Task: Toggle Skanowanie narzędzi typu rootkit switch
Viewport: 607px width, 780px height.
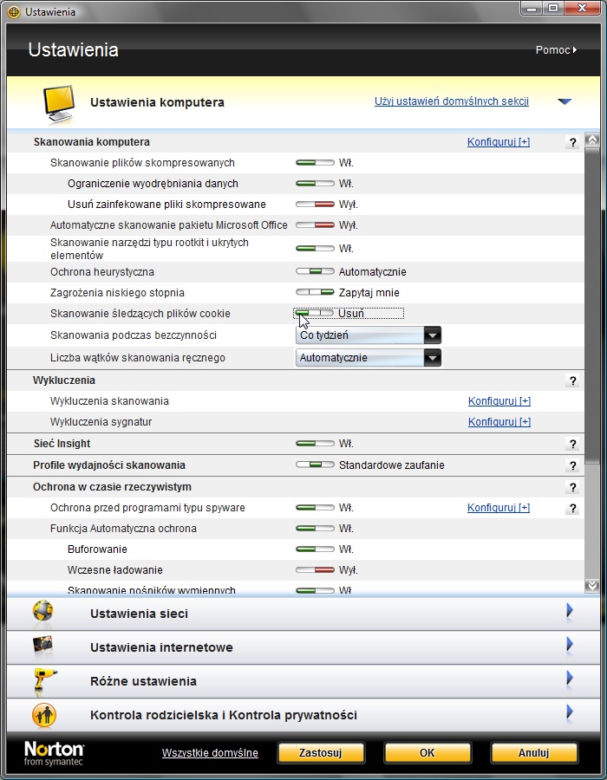Action: (315, 248)
